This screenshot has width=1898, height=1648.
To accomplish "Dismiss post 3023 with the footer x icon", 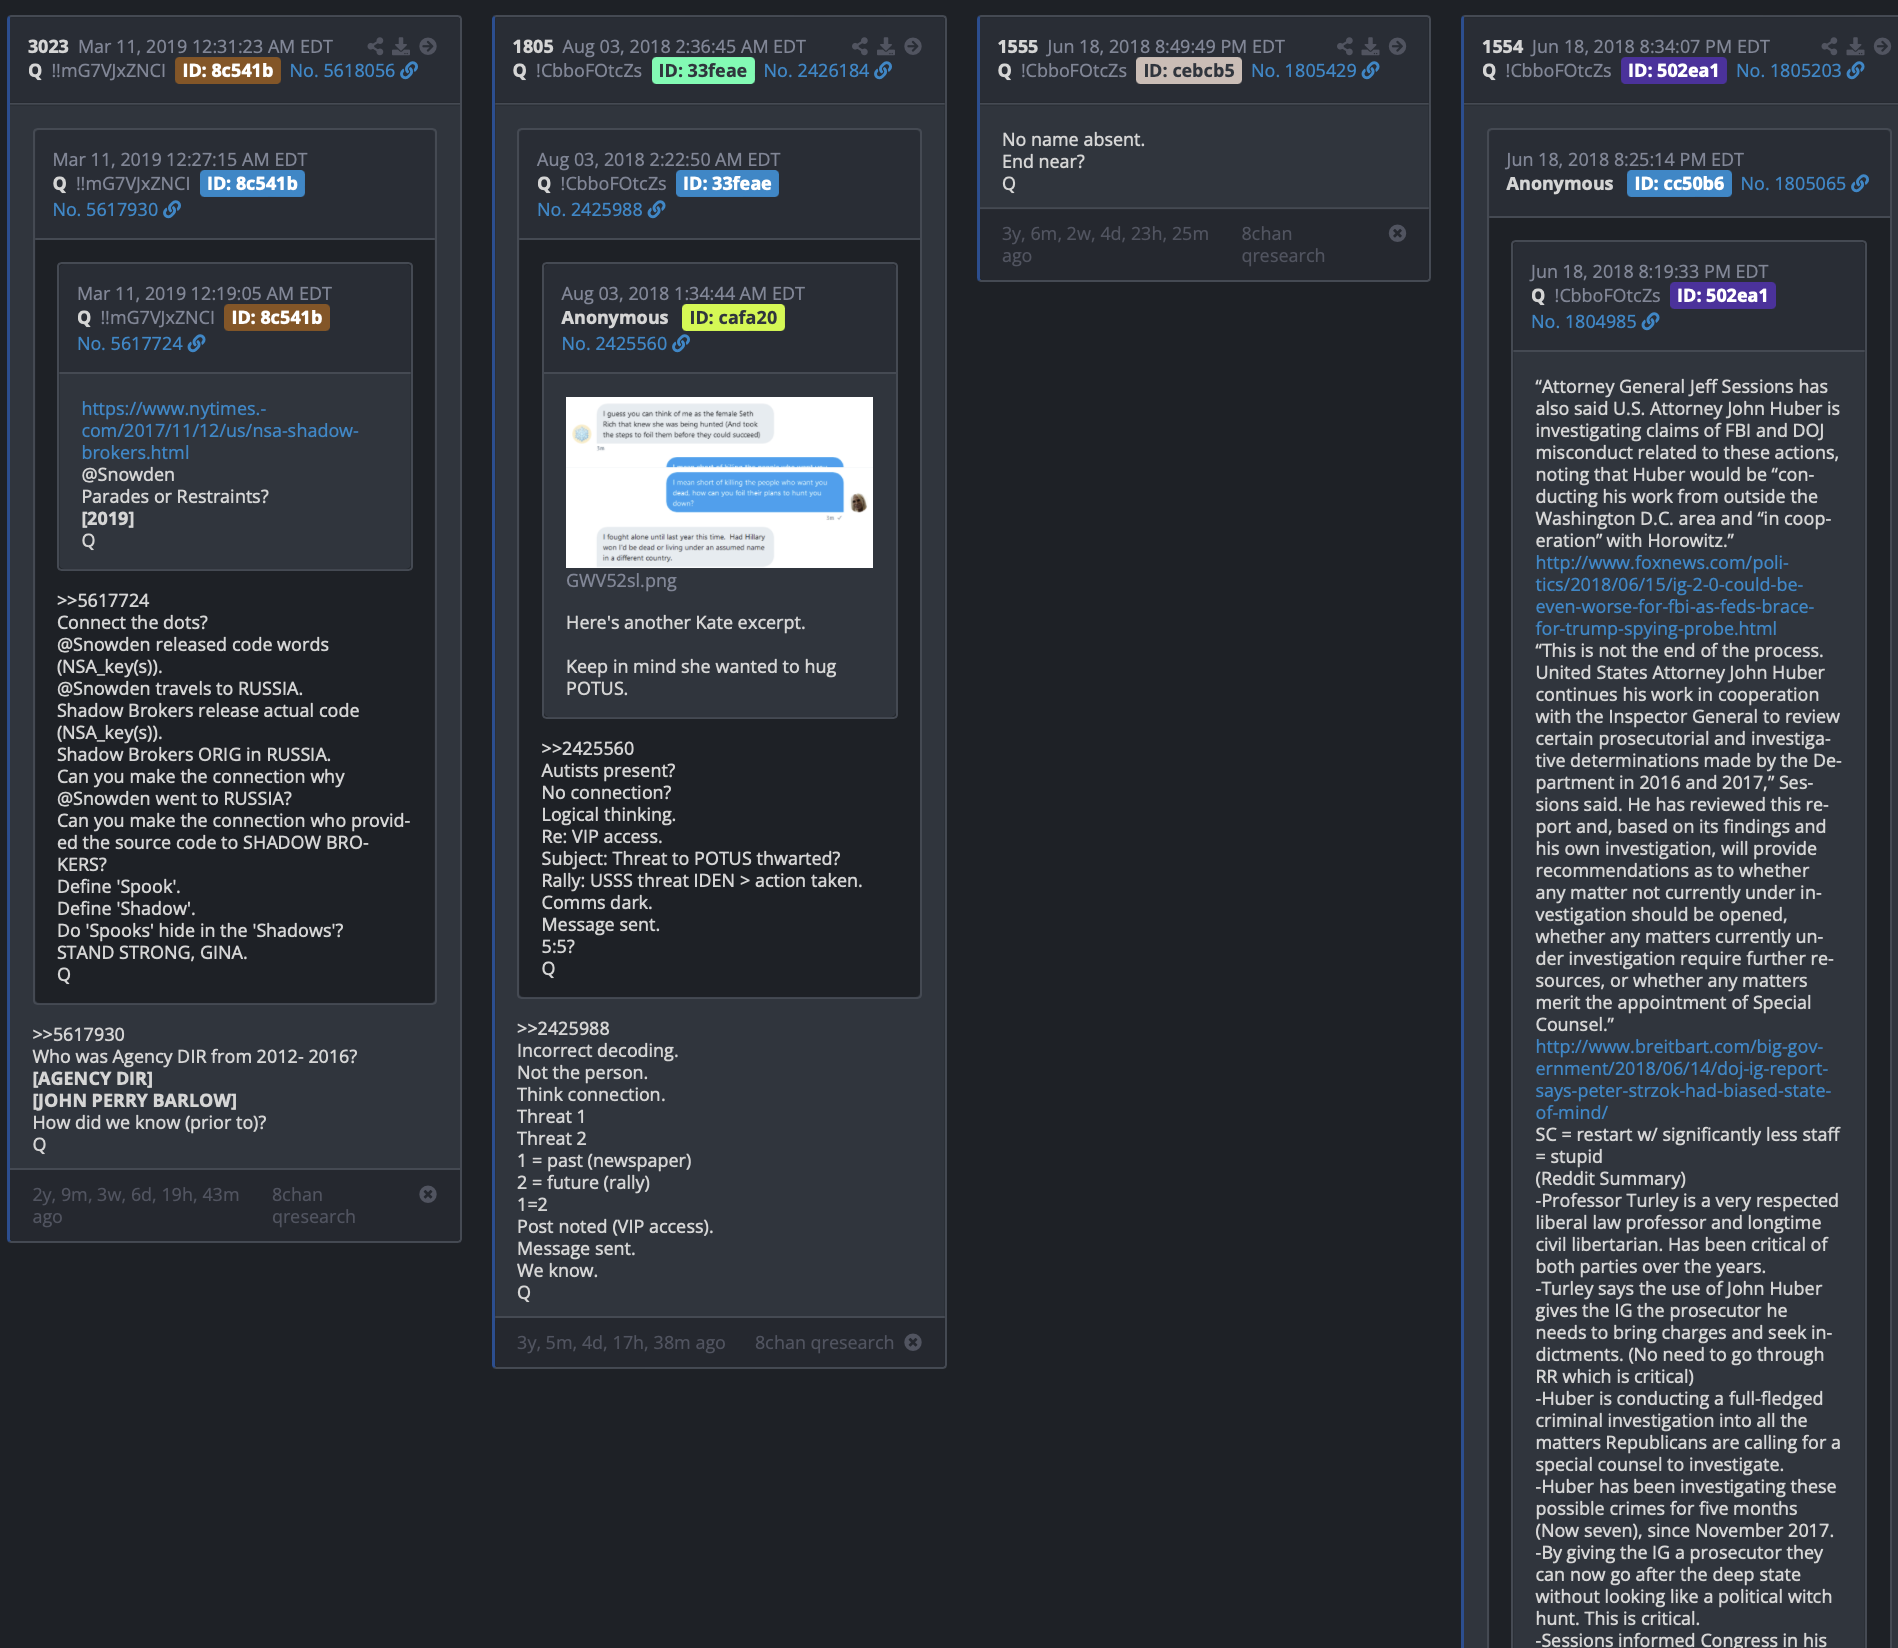I will point(428,1194).
